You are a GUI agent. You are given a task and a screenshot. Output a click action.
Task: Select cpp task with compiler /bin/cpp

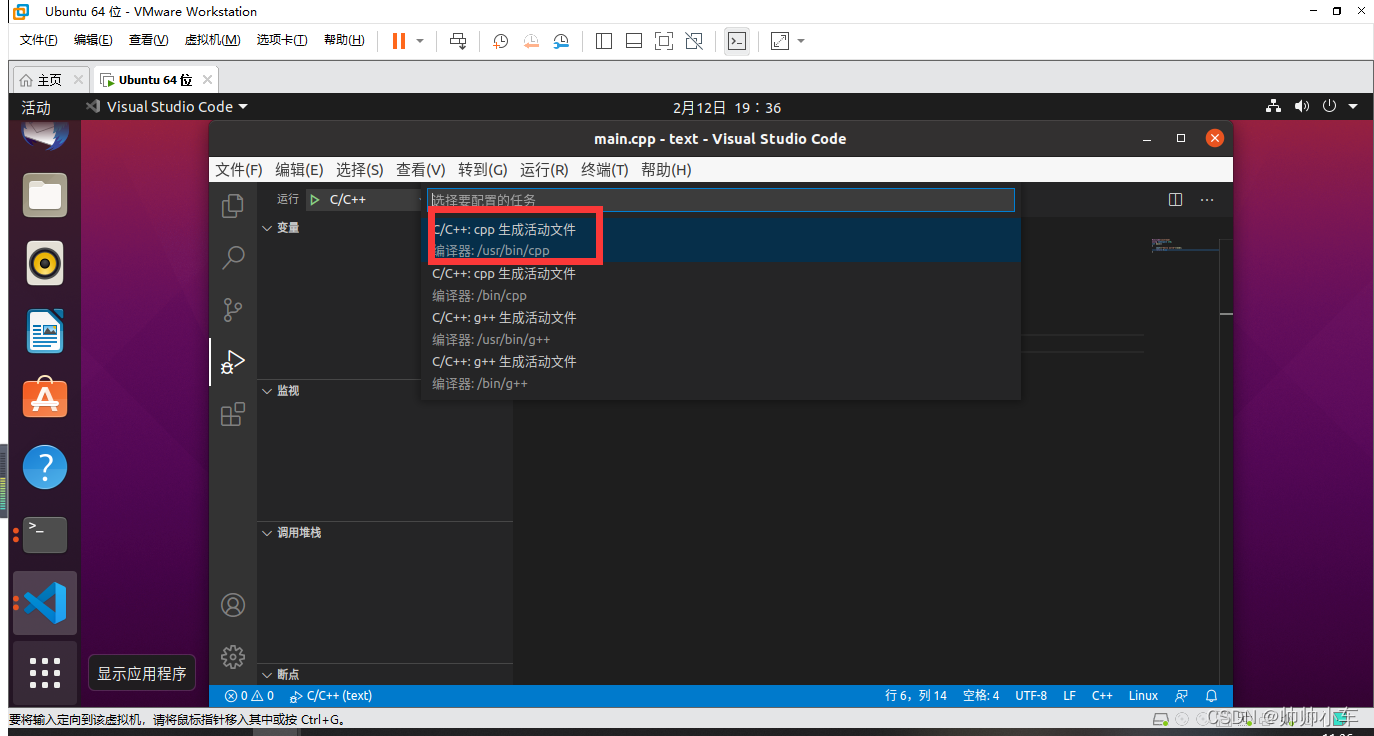721,284
